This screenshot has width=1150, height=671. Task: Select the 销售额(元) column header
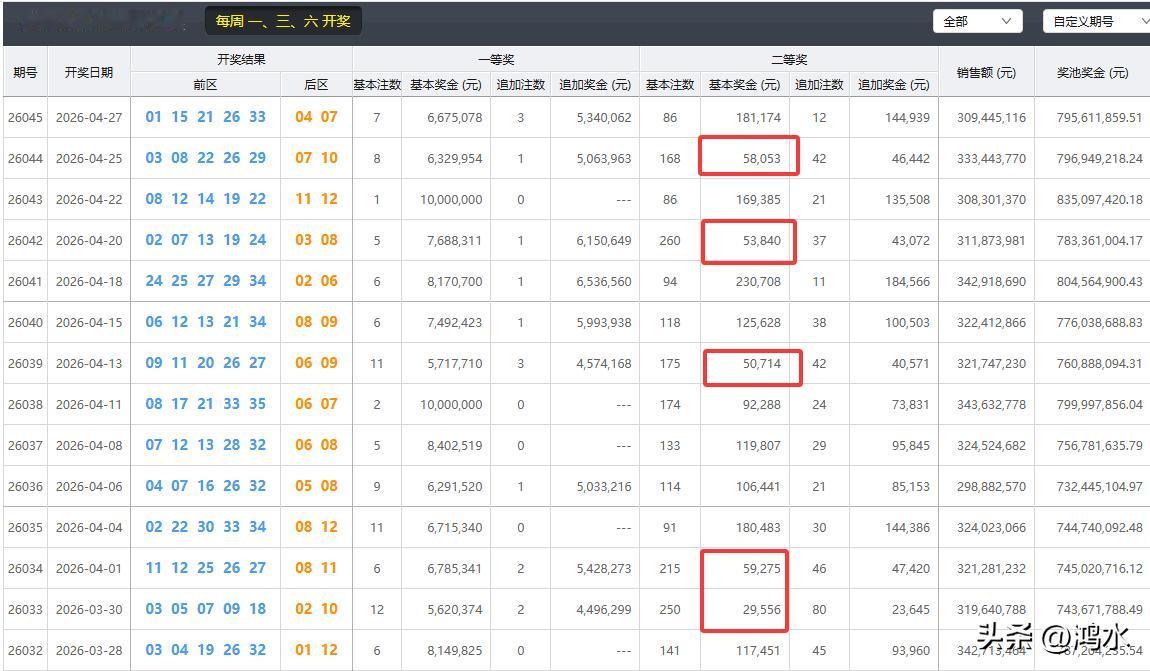[986, 72]
